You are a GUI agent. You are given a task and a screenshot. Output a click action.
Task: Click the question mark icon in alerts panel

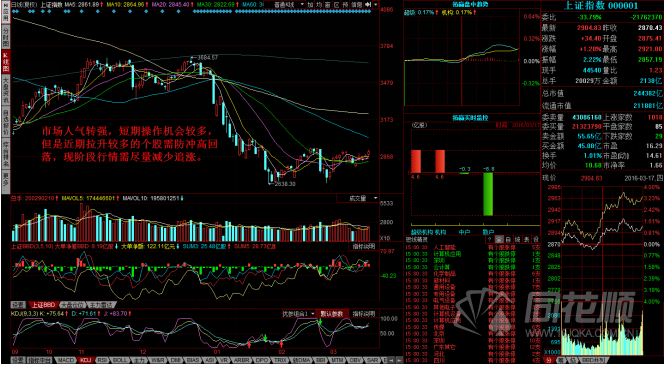tap(490, 239)
